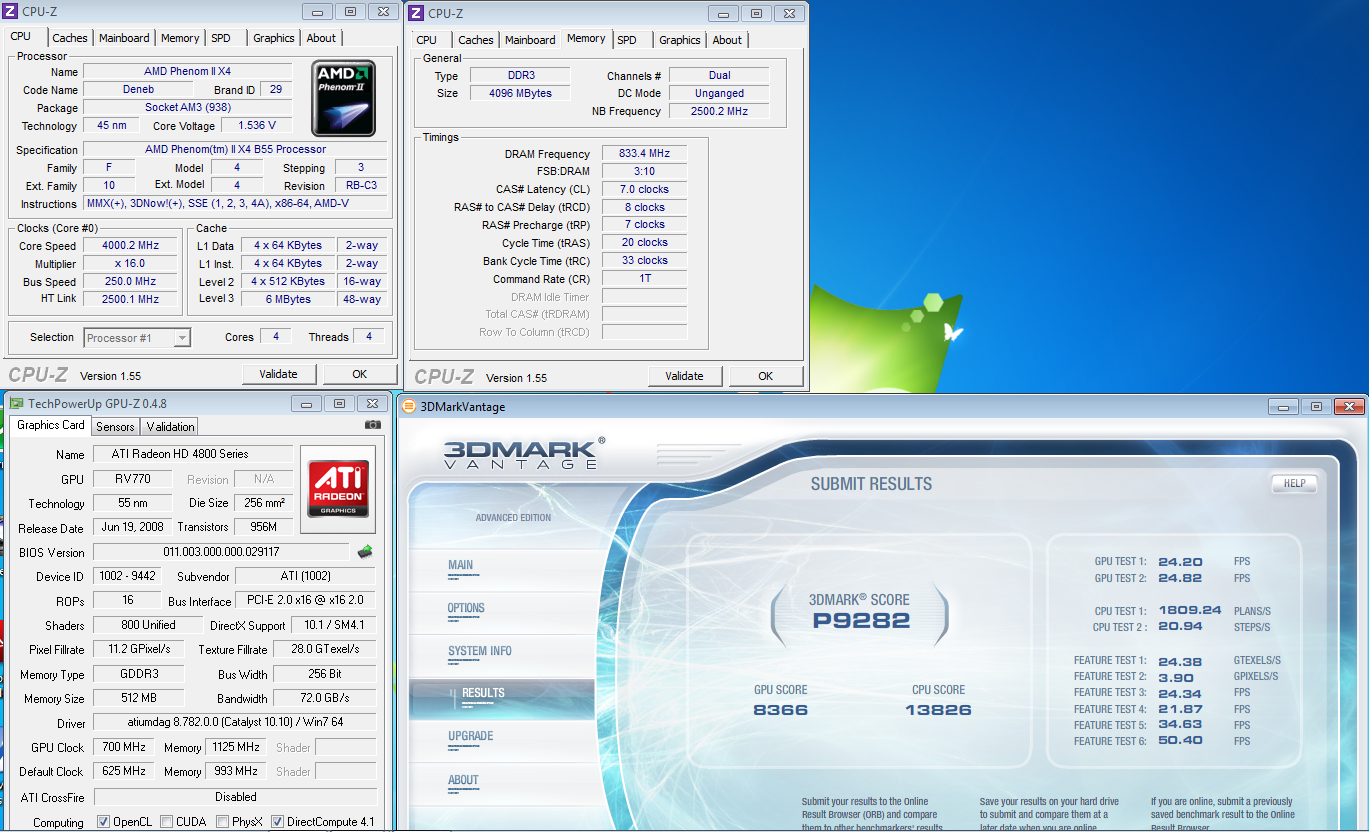Click the NB Frequency value 2500.2 MHz
The image size is (1369, 832).
point(719,111)
